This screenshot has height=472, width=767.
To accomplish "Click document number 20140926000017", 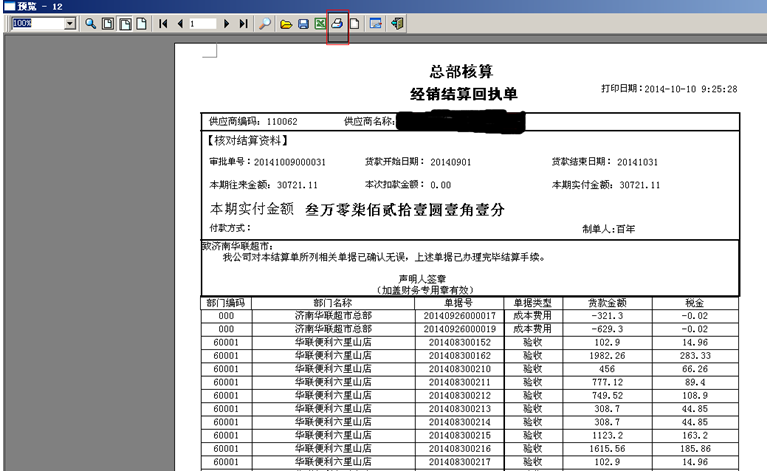I will coord(460,315).
